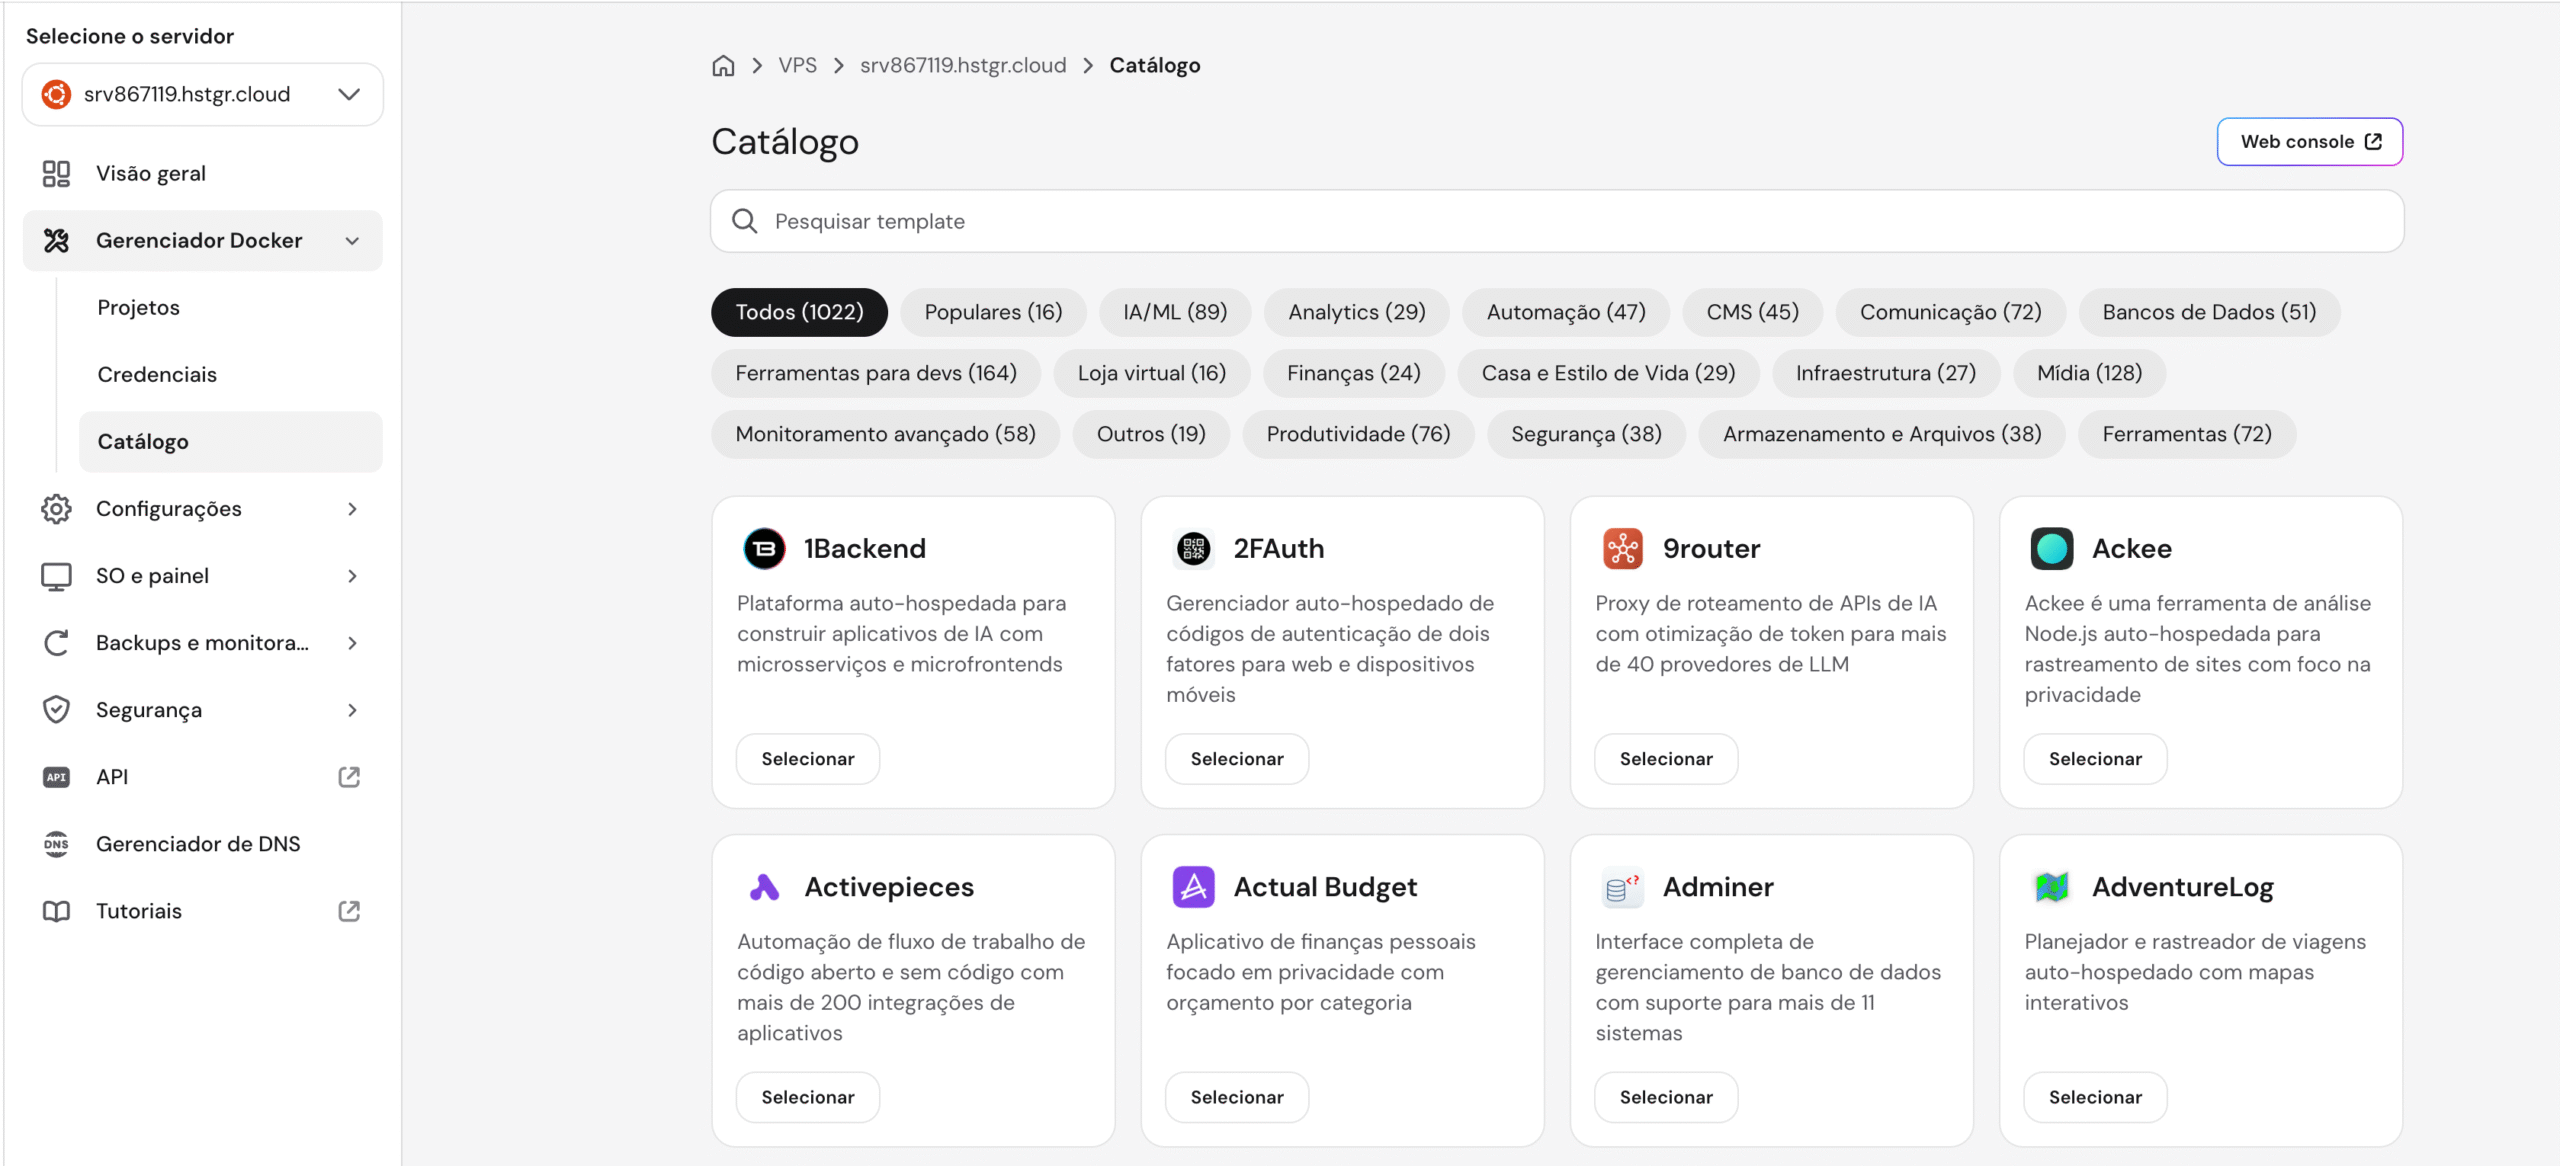This screenshot has width=2560, height=1166.
Task: Select the Actual Budget template
Action: tap(1237, 1097)
